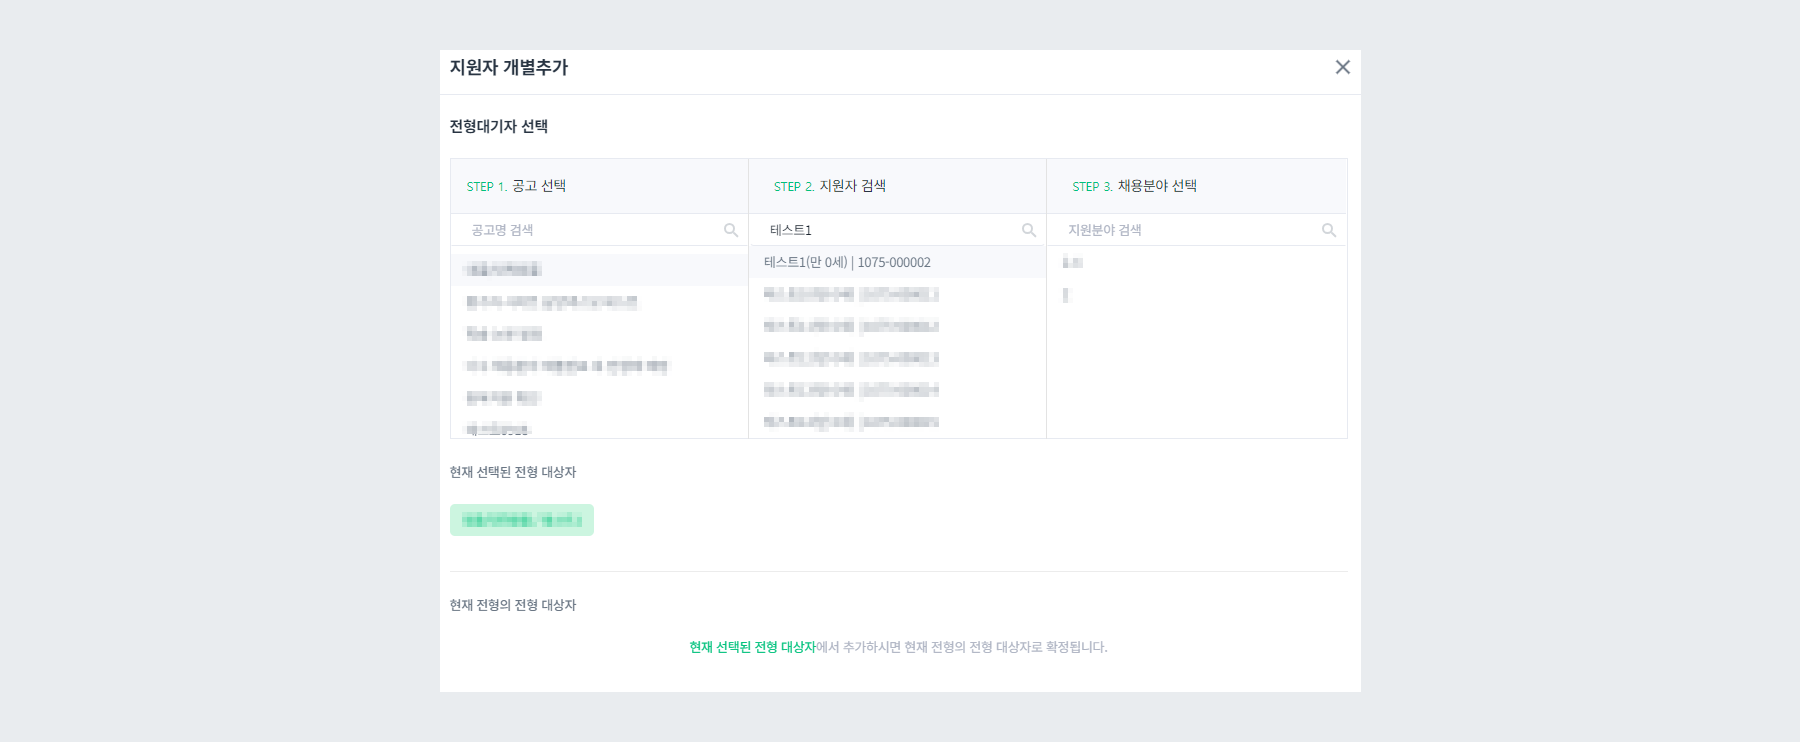Click the green selected candidate chip
Image resolution: width=1800 pixels, height=742 pixels.
pos(521,519)
